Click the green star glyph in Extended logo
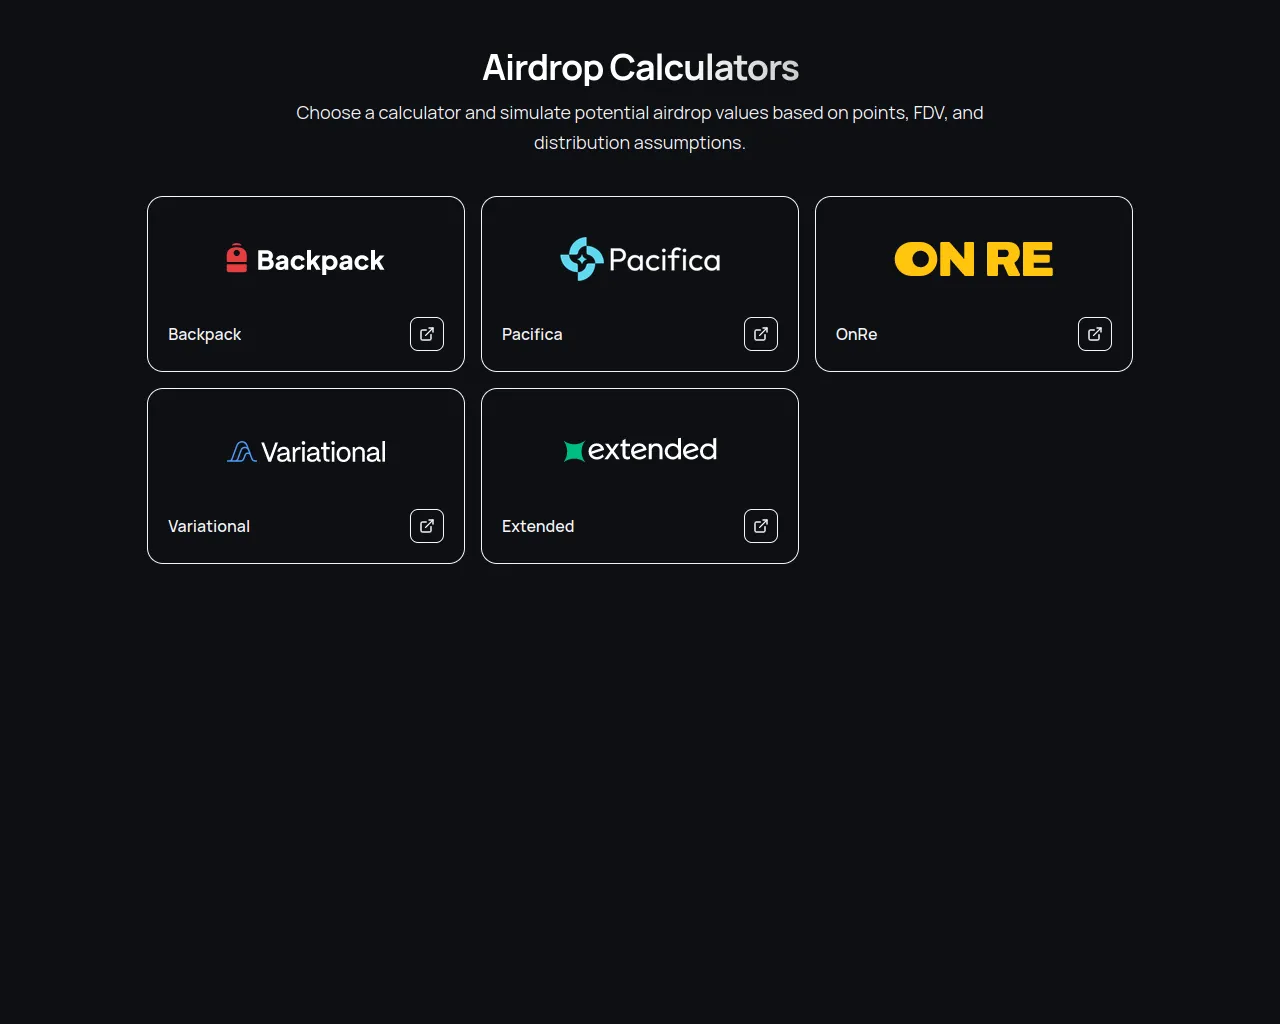The image size is (1280, 1024). click(x=574, y=451)
